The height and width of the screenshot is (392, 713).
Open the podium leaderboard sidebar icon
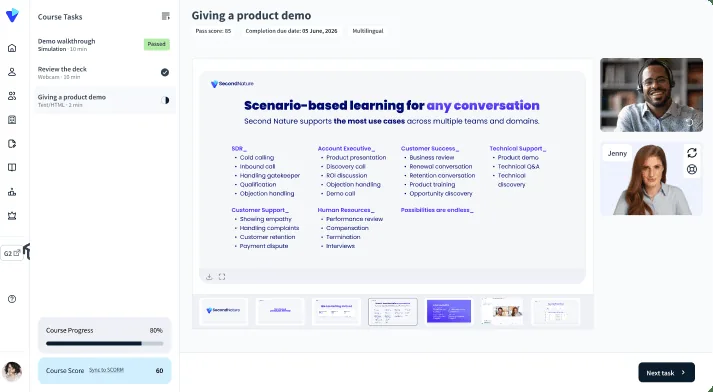coord(12,192)
